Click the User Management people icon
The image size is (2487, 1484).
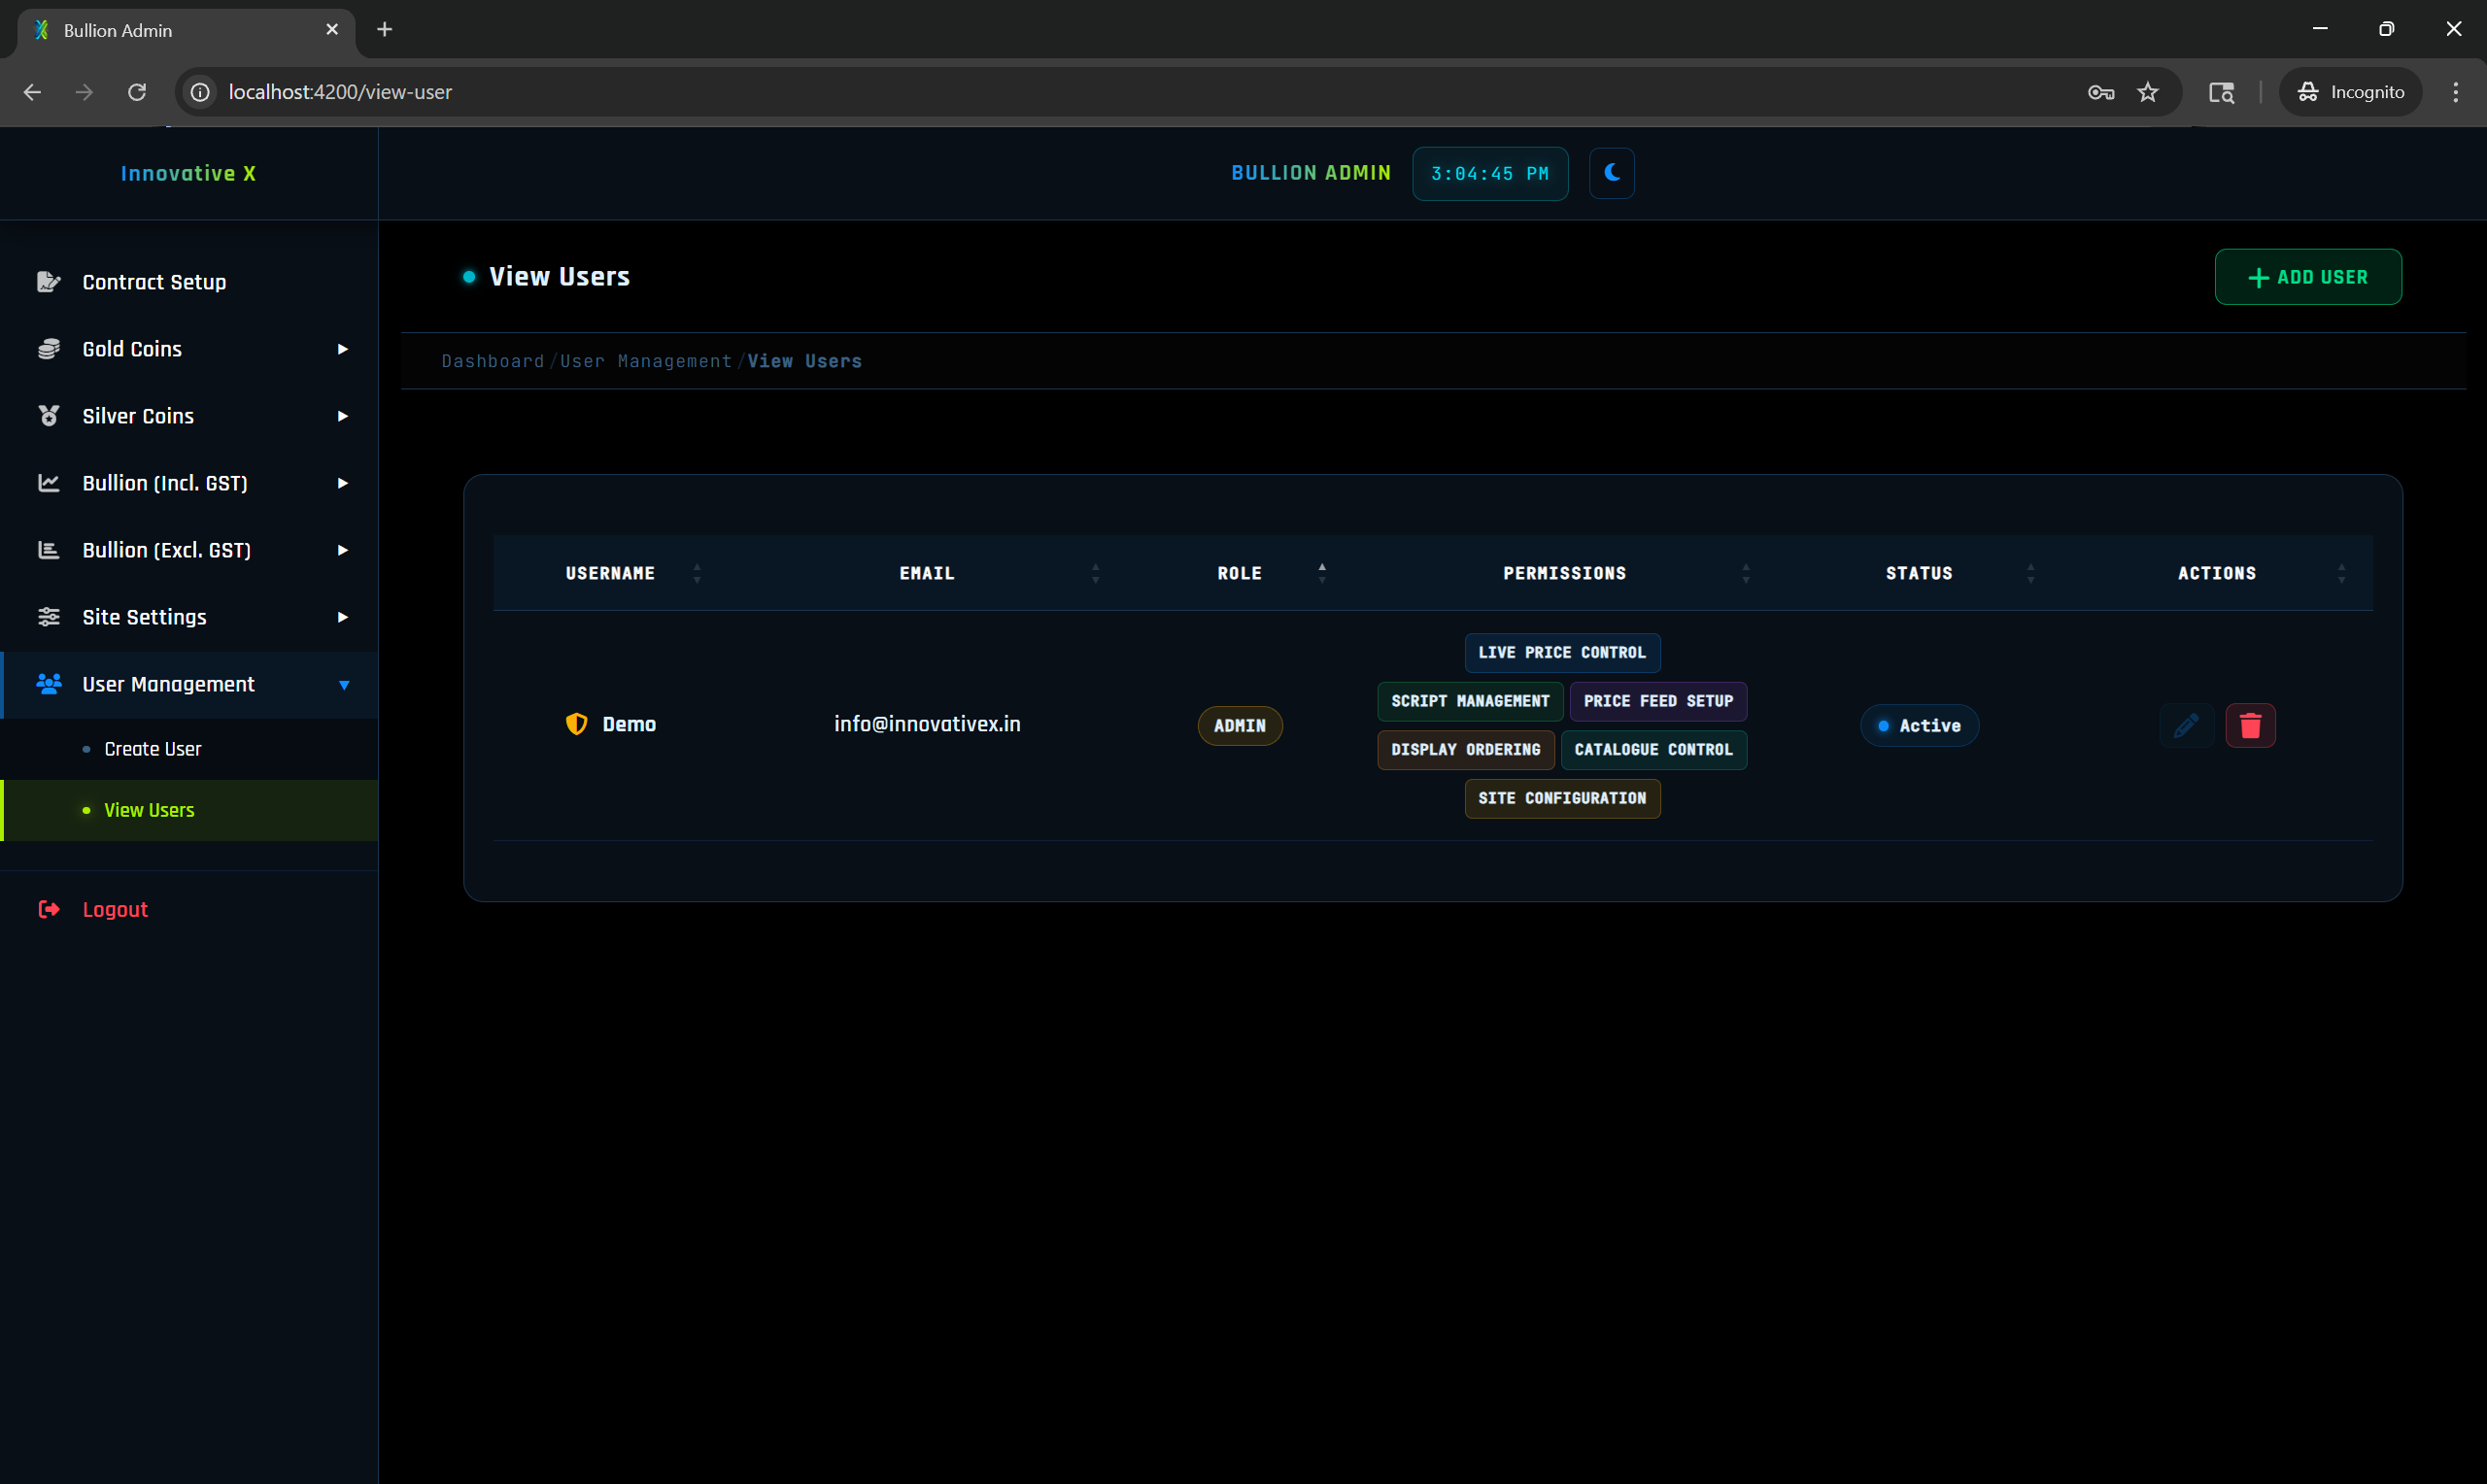pos(48,684)
